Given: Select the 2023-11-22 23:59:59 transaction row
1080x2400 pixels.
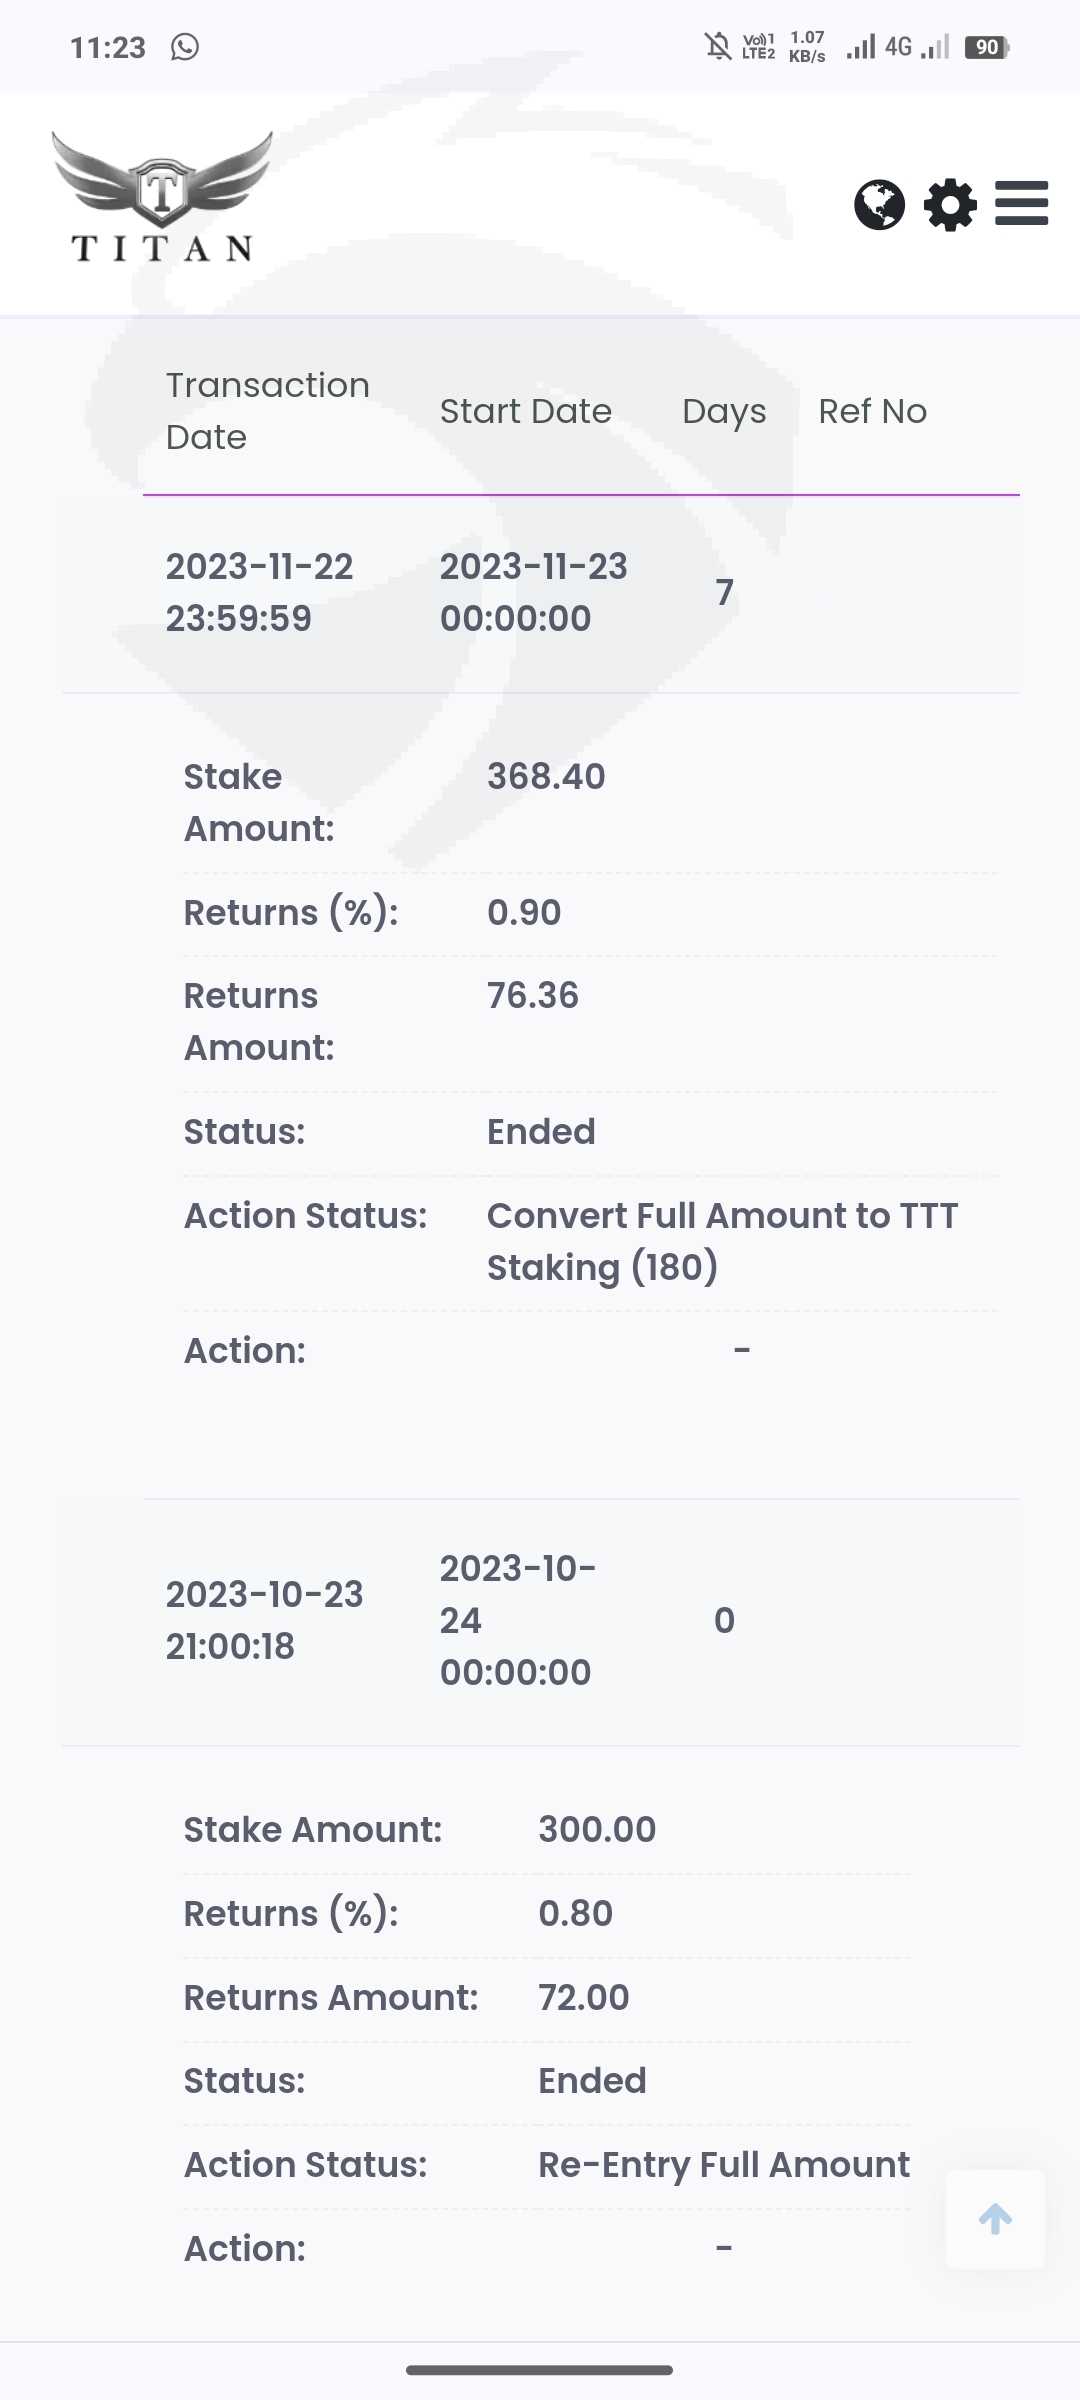Looking at the screenshot, I should [x=259, y=592].
